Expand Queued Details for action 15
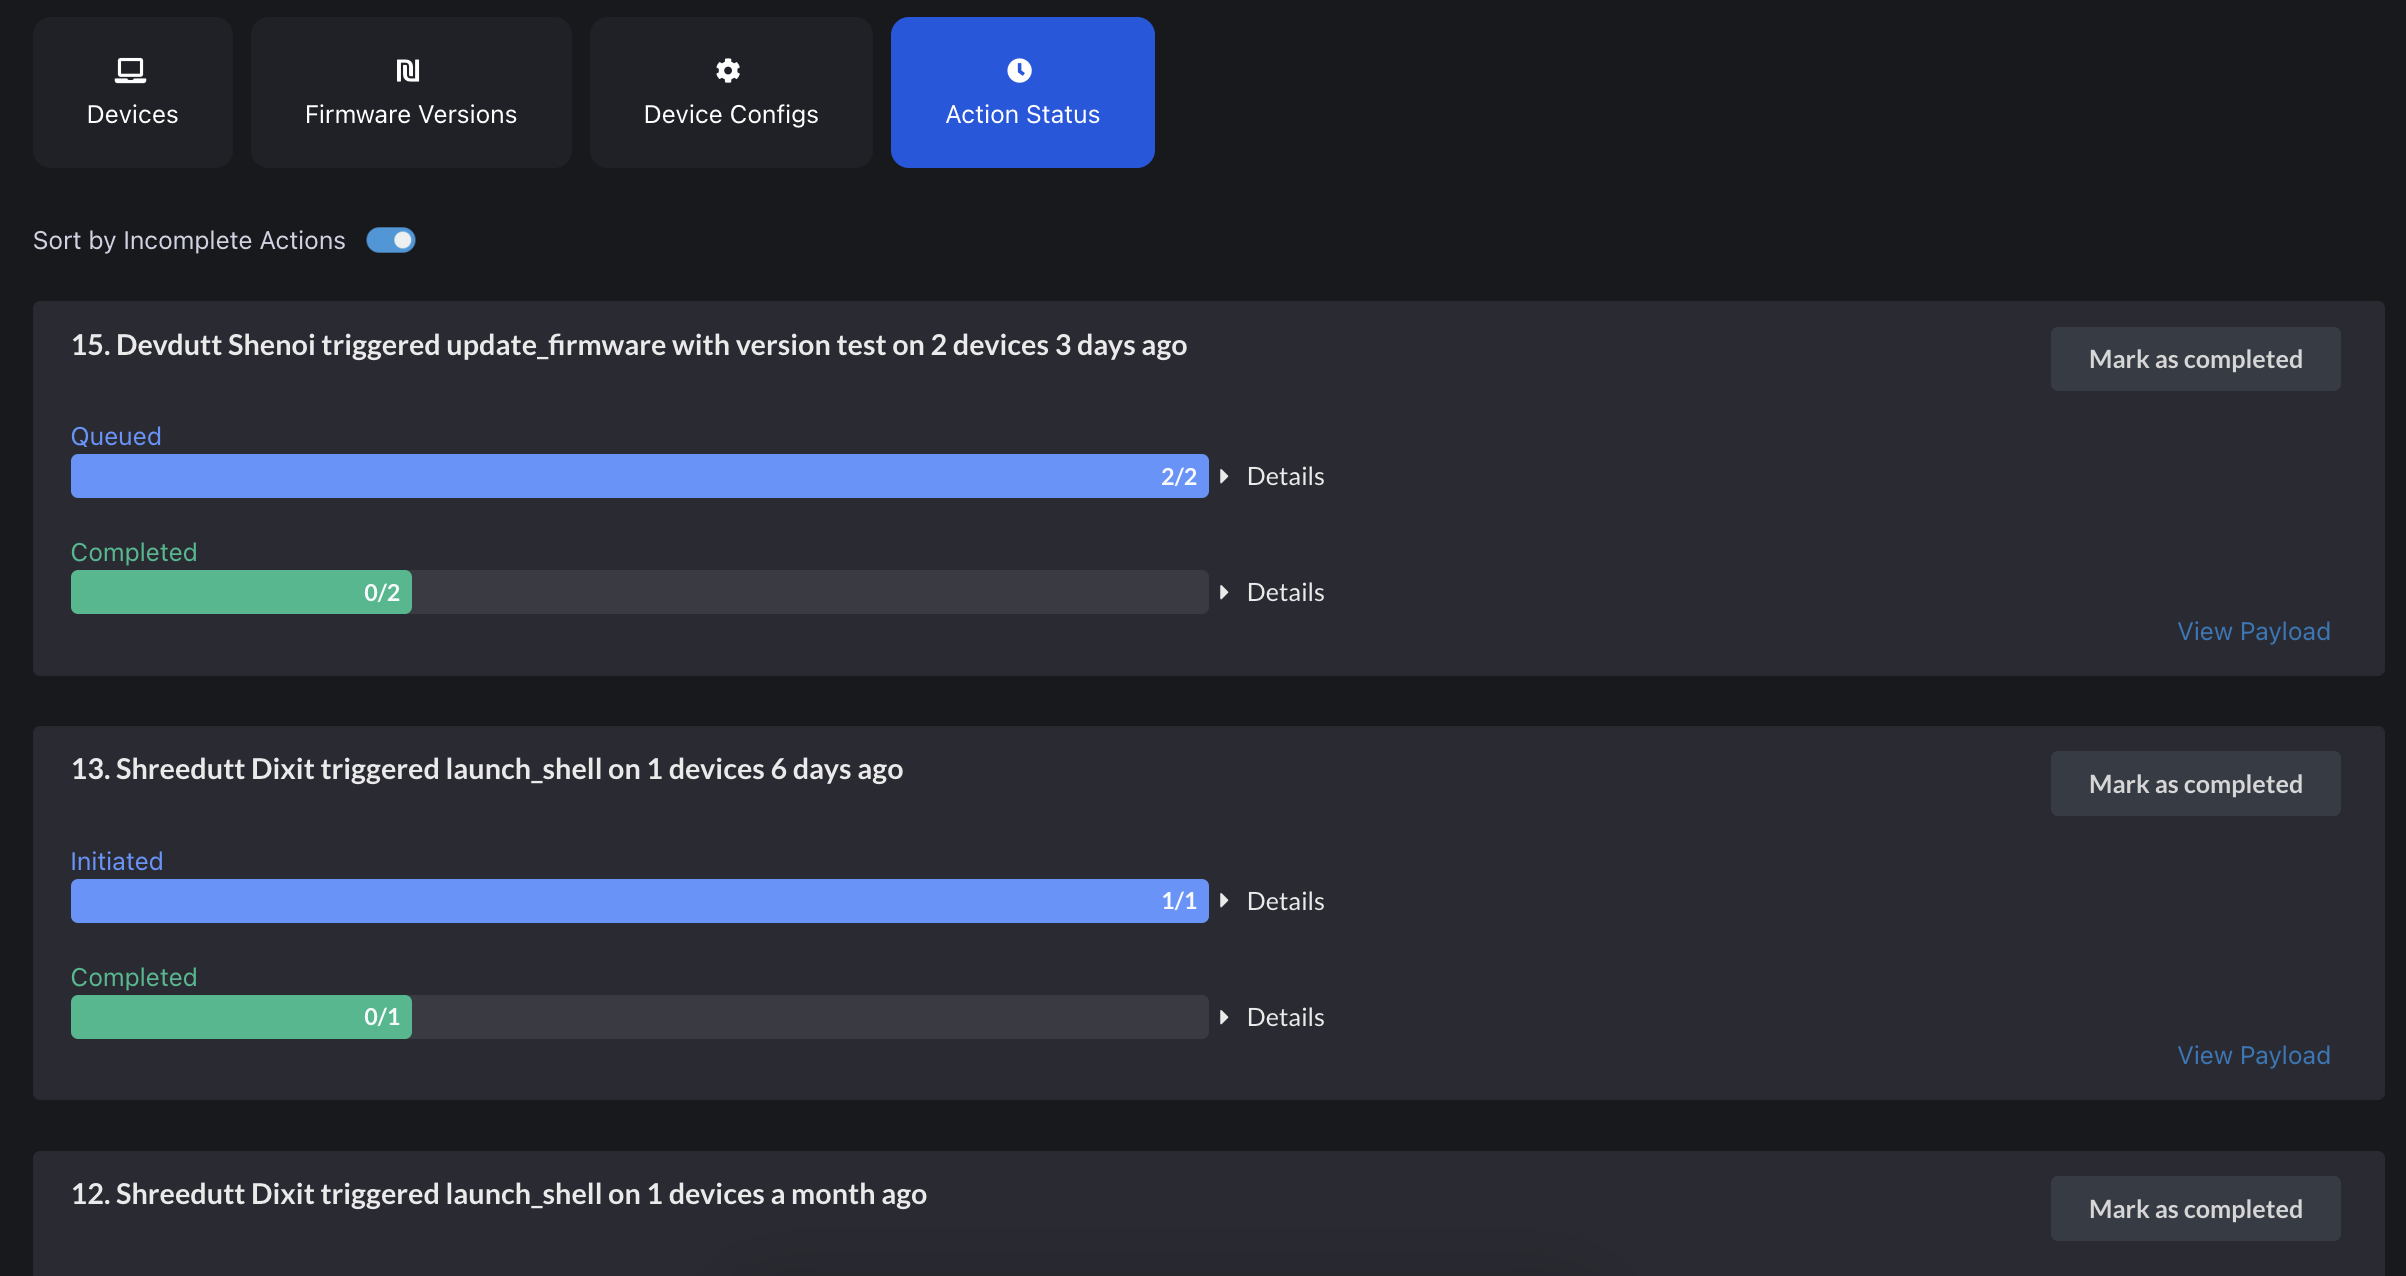Image resolution: width=2406 pixels, height=1276 pixels. [1272, 476]
